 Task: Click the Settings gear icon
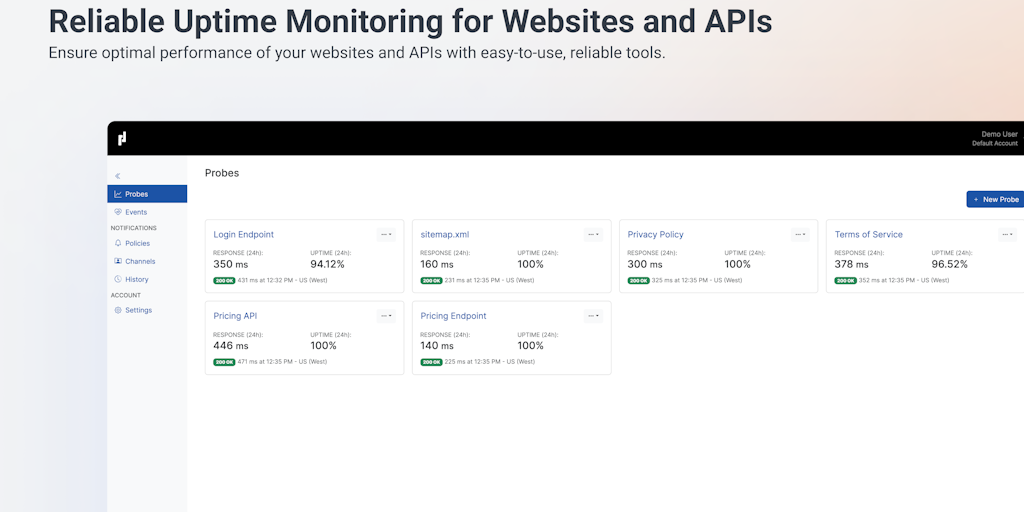point(118,310)
